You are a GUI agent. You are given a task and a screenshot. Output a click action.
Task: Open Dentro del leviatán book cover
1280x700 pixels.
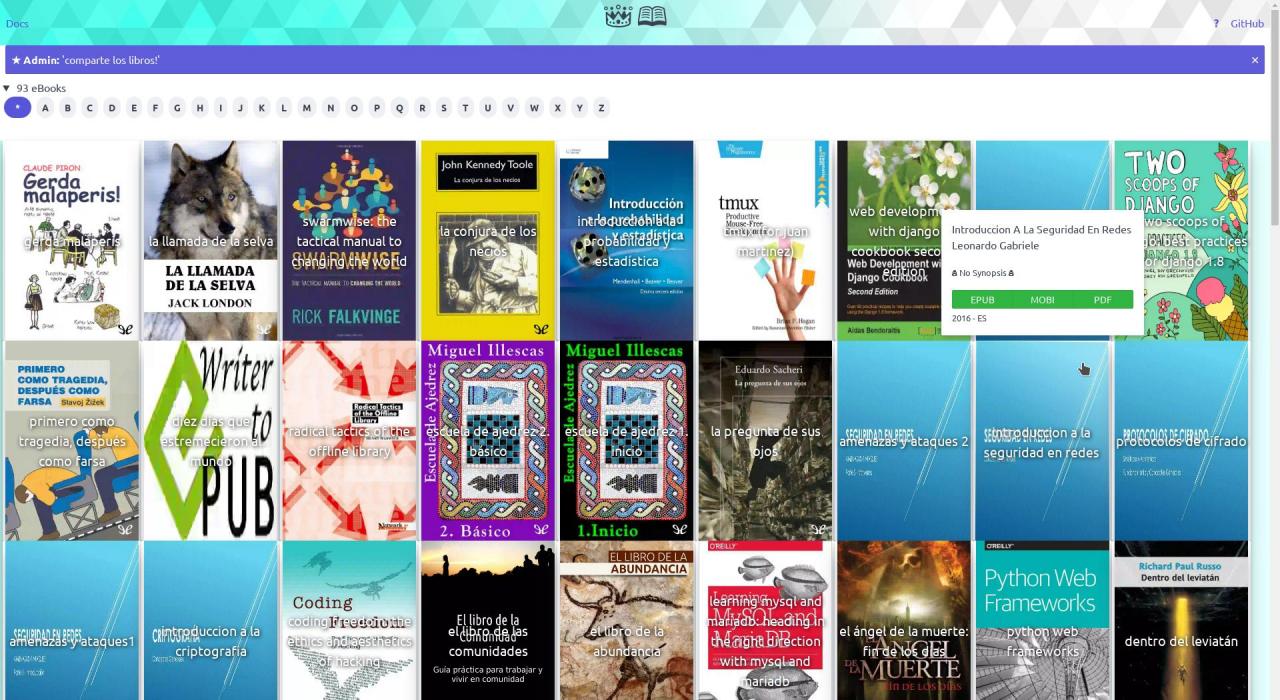tap(1181, 620)
